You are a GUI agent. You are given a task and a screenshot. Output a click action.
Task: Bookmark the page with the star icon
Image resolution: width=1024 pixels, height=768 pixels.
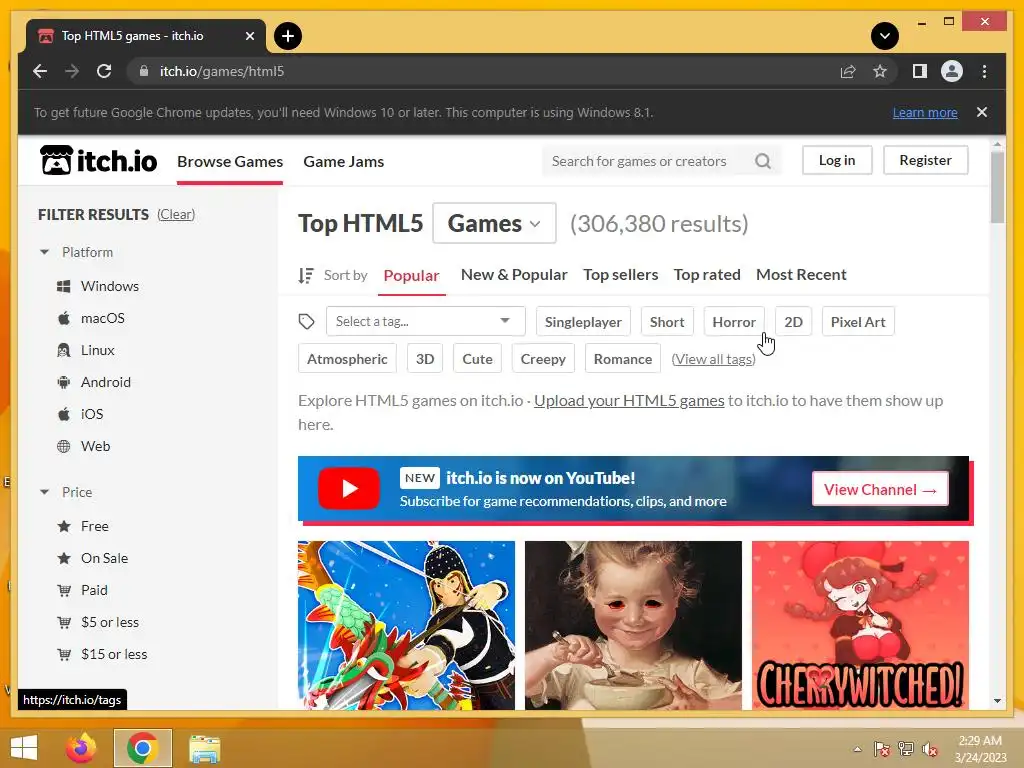(x=880, y=71)
